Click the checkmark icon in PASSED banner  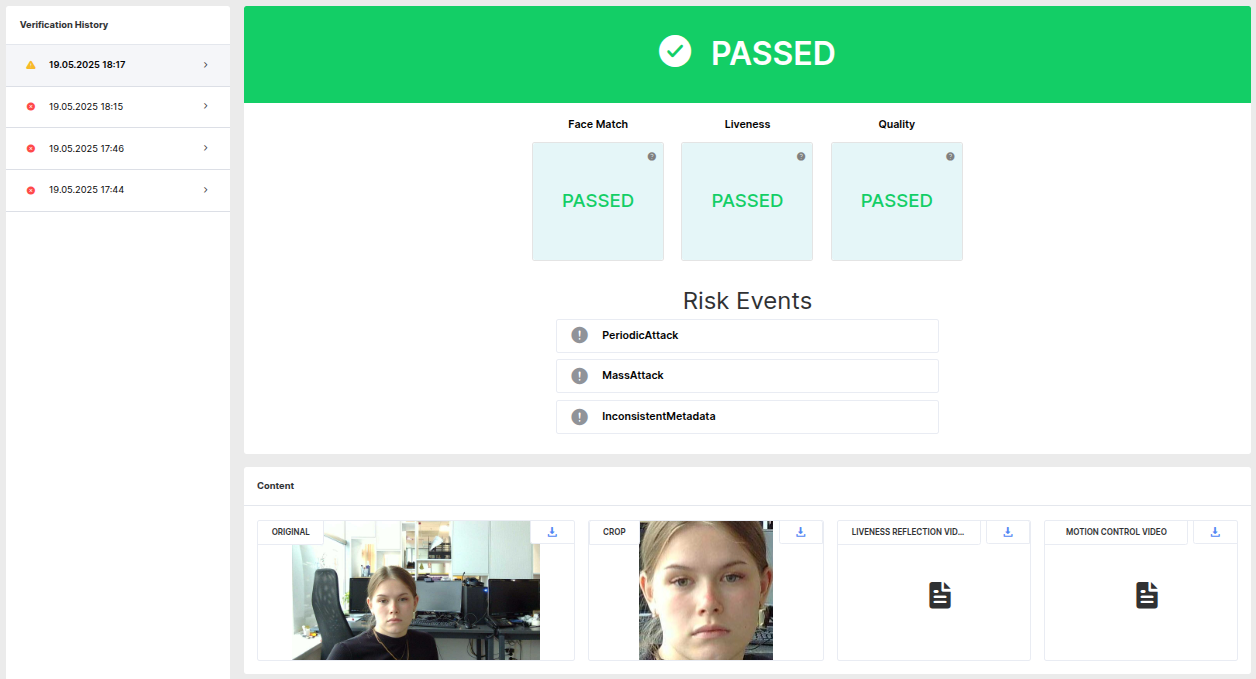pyautogui.click(x=675, y=51)
